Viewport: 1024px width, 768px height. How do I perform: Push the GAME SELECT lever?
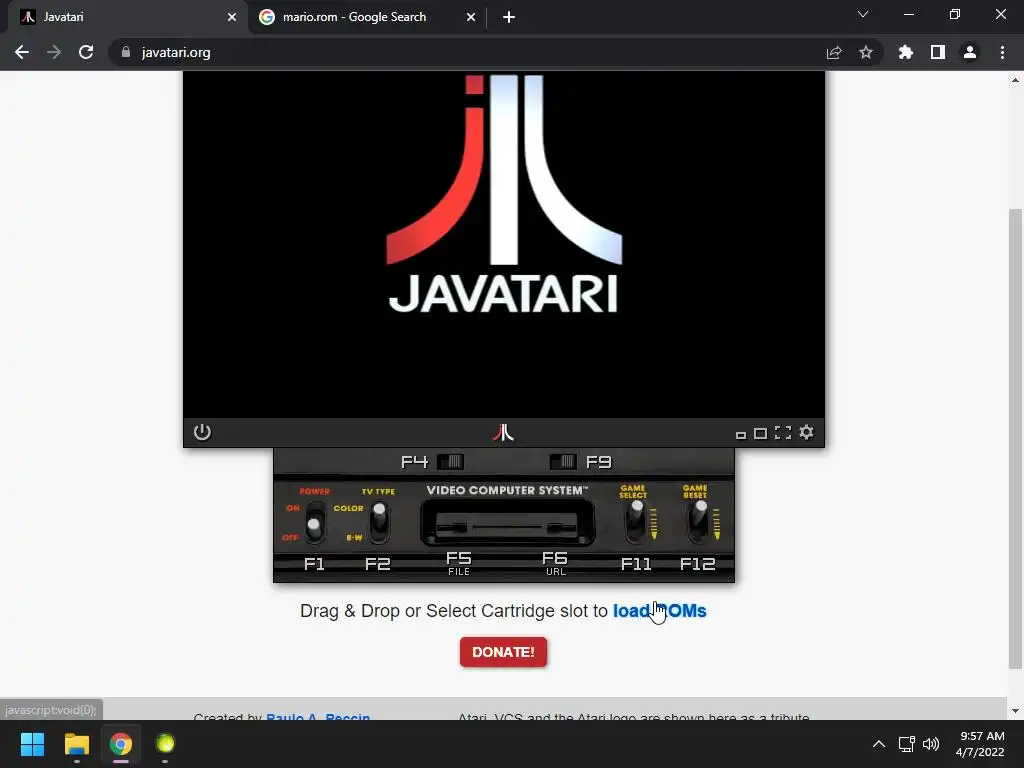[x=635, y=522]
